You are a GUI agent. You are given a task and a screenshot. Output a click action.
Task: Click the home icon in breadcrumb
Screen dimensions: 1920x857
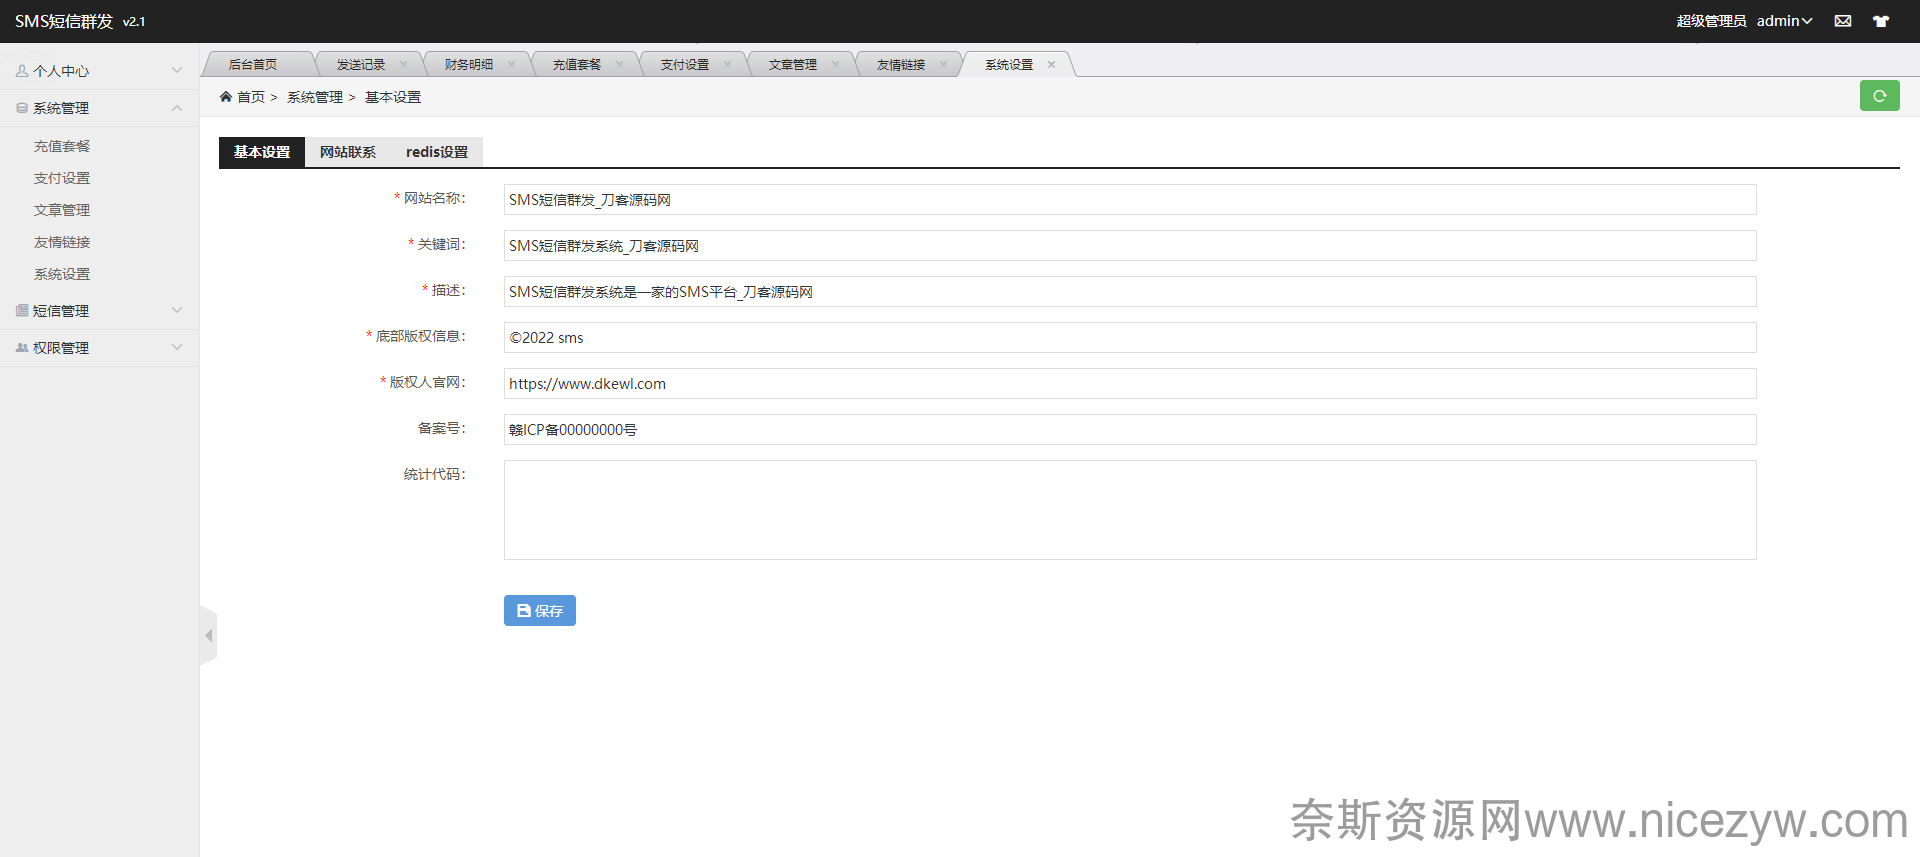click(x=226, y=97)
